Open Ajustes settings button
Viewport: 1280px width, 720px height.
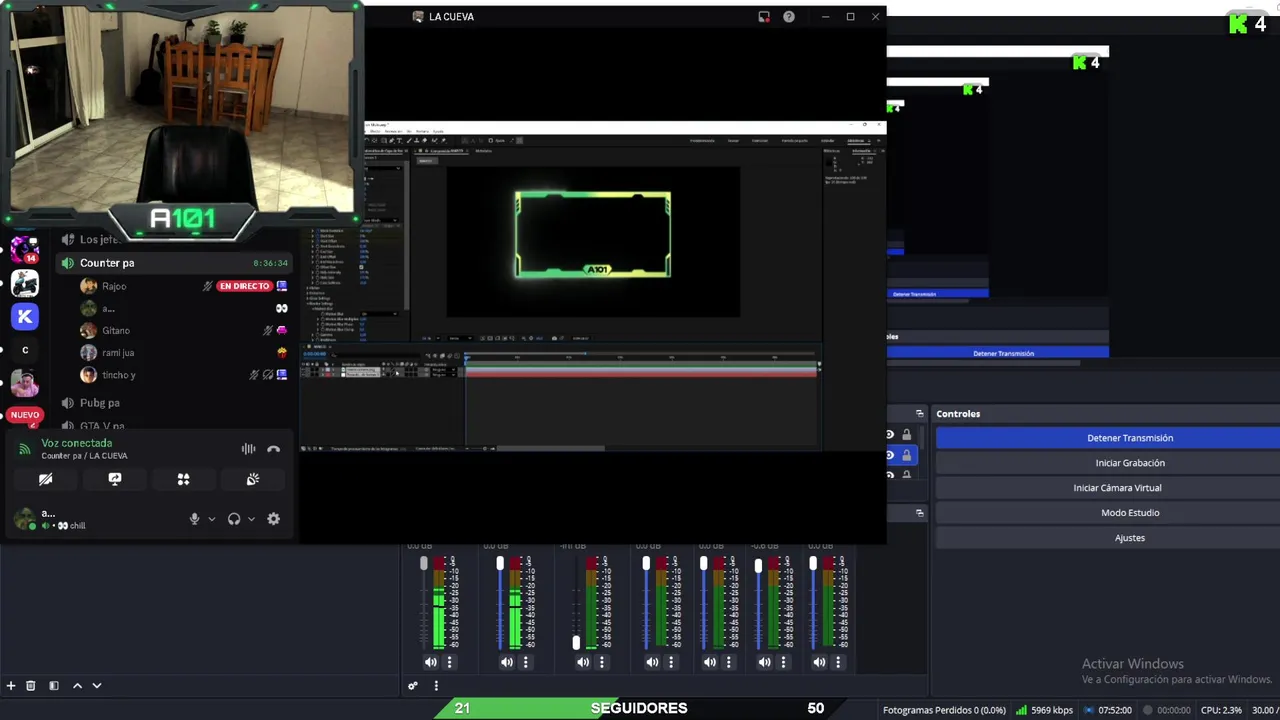1130,538
